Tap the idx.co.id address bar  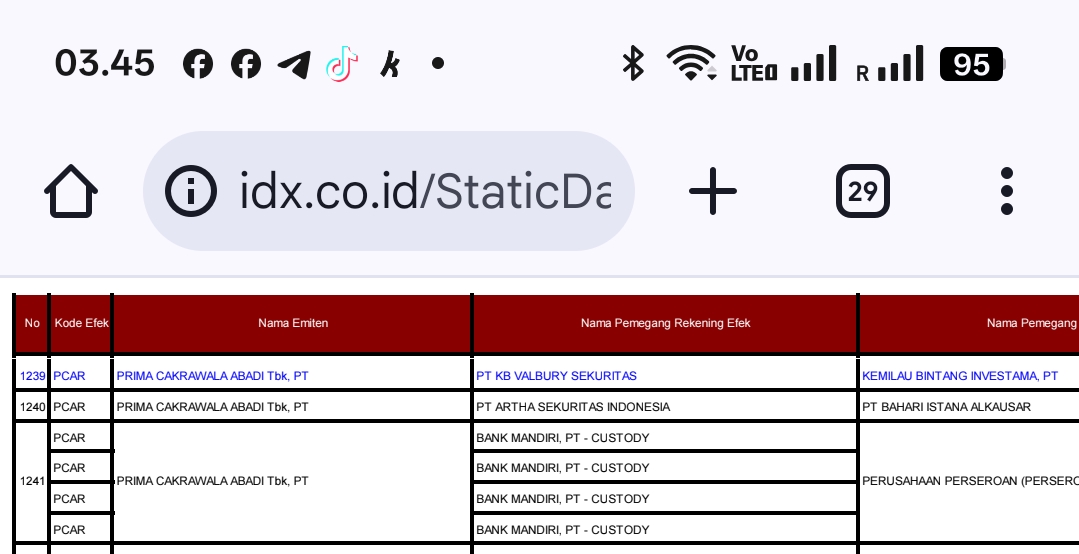389,191
